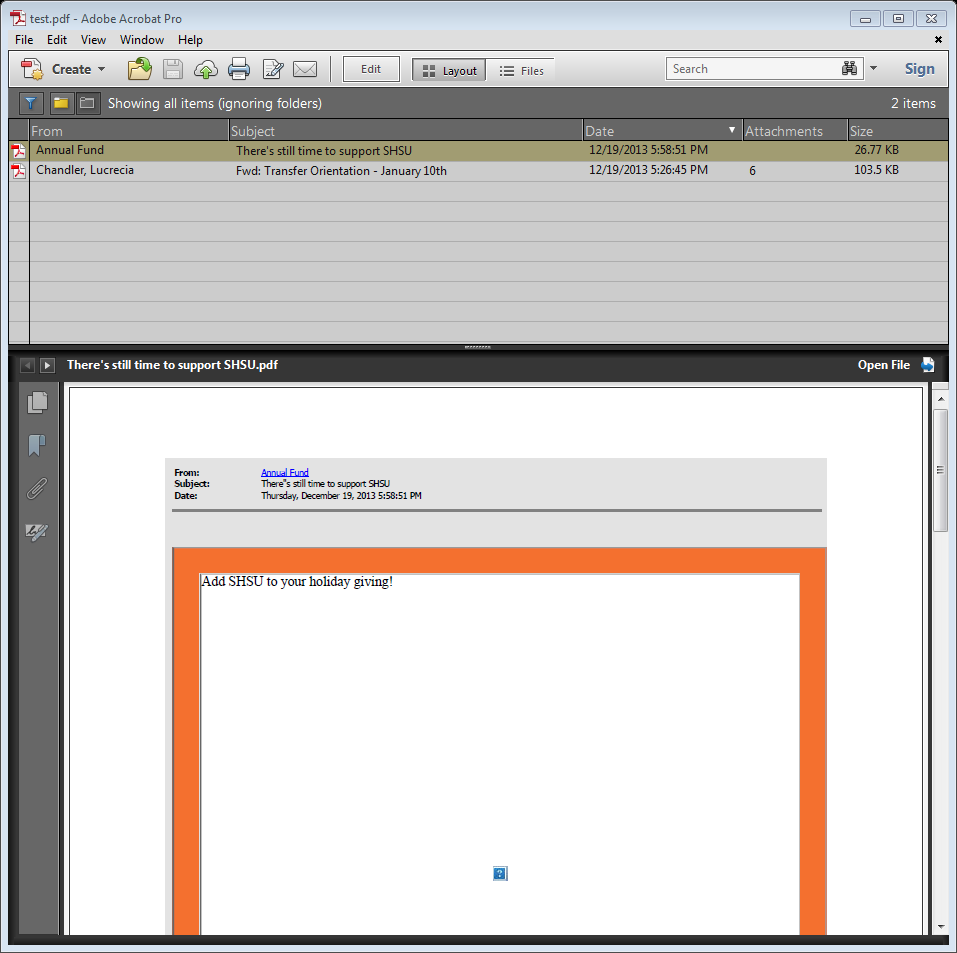
Task: Click 'Add SHSU to your holiday giving!' text
Action: click(x=297, y=582)
